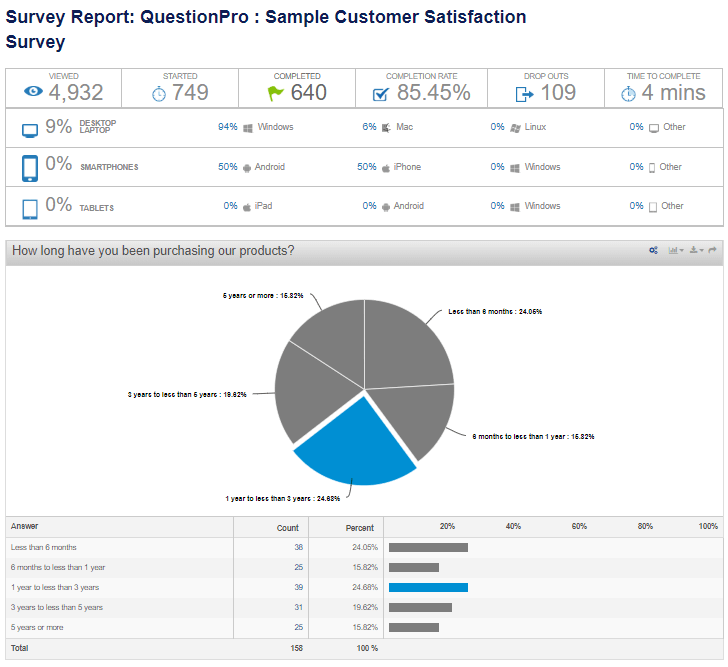
Task: Click the 94% Windows desktop percentage
Action: pos(227,127)
